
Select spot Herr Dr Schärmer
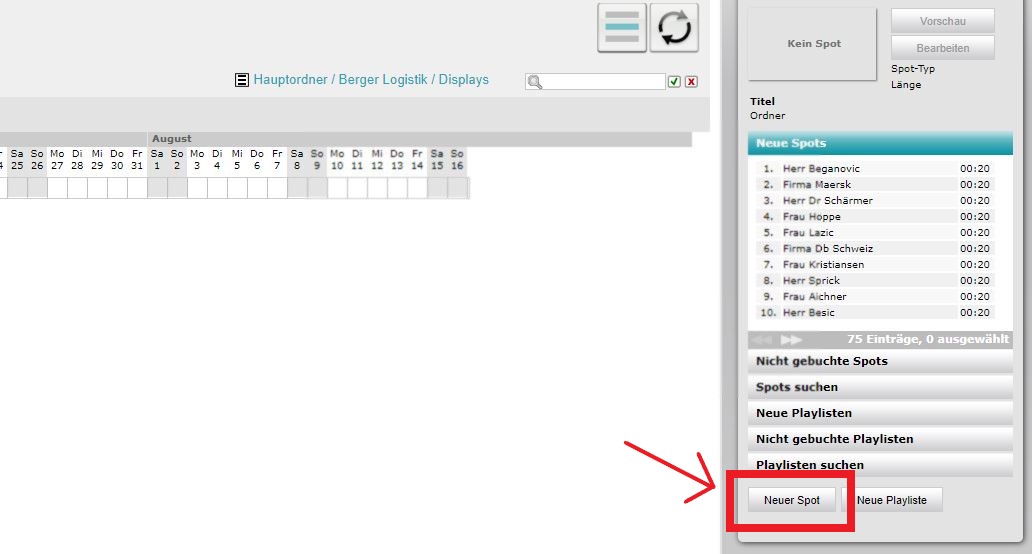point(875,201)
